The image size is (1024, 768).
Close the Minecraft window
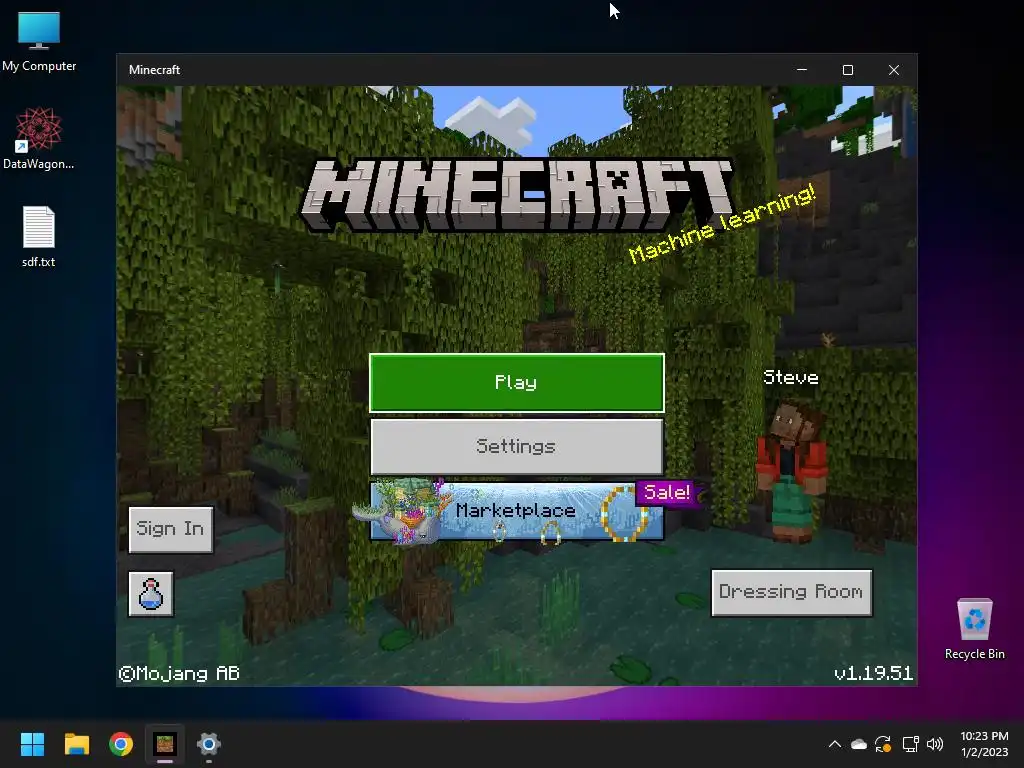(x=894, y=70)
